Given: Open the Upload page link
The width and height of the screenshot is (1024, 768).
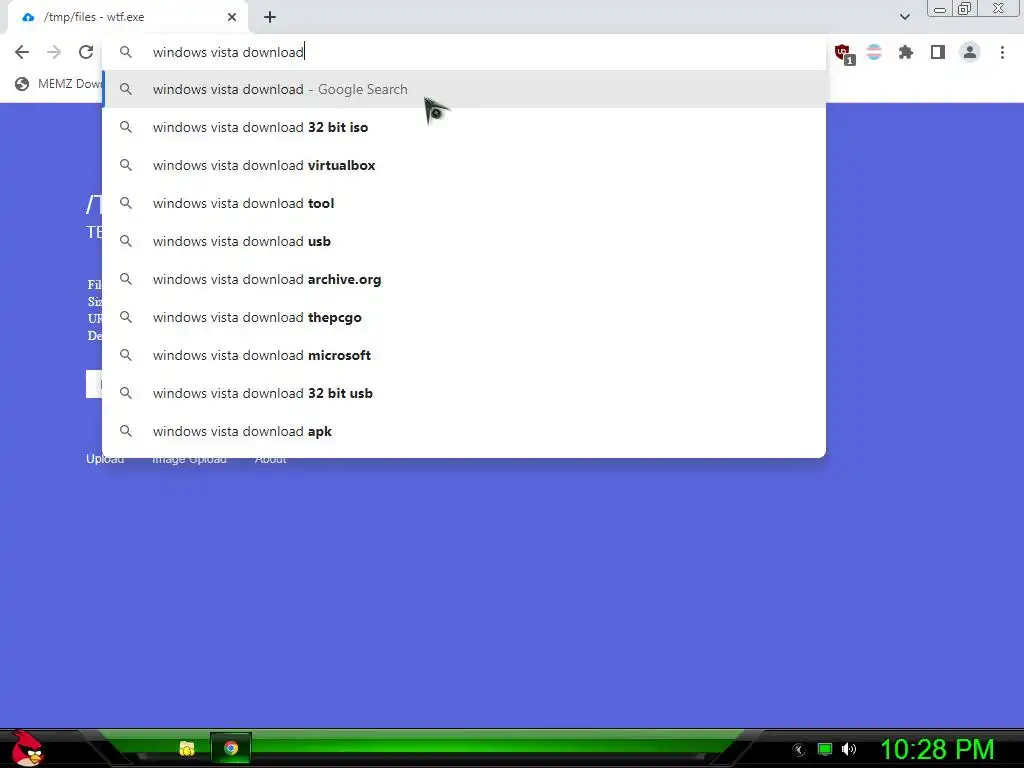Looking at the screenshot, I should pos(104,459).
